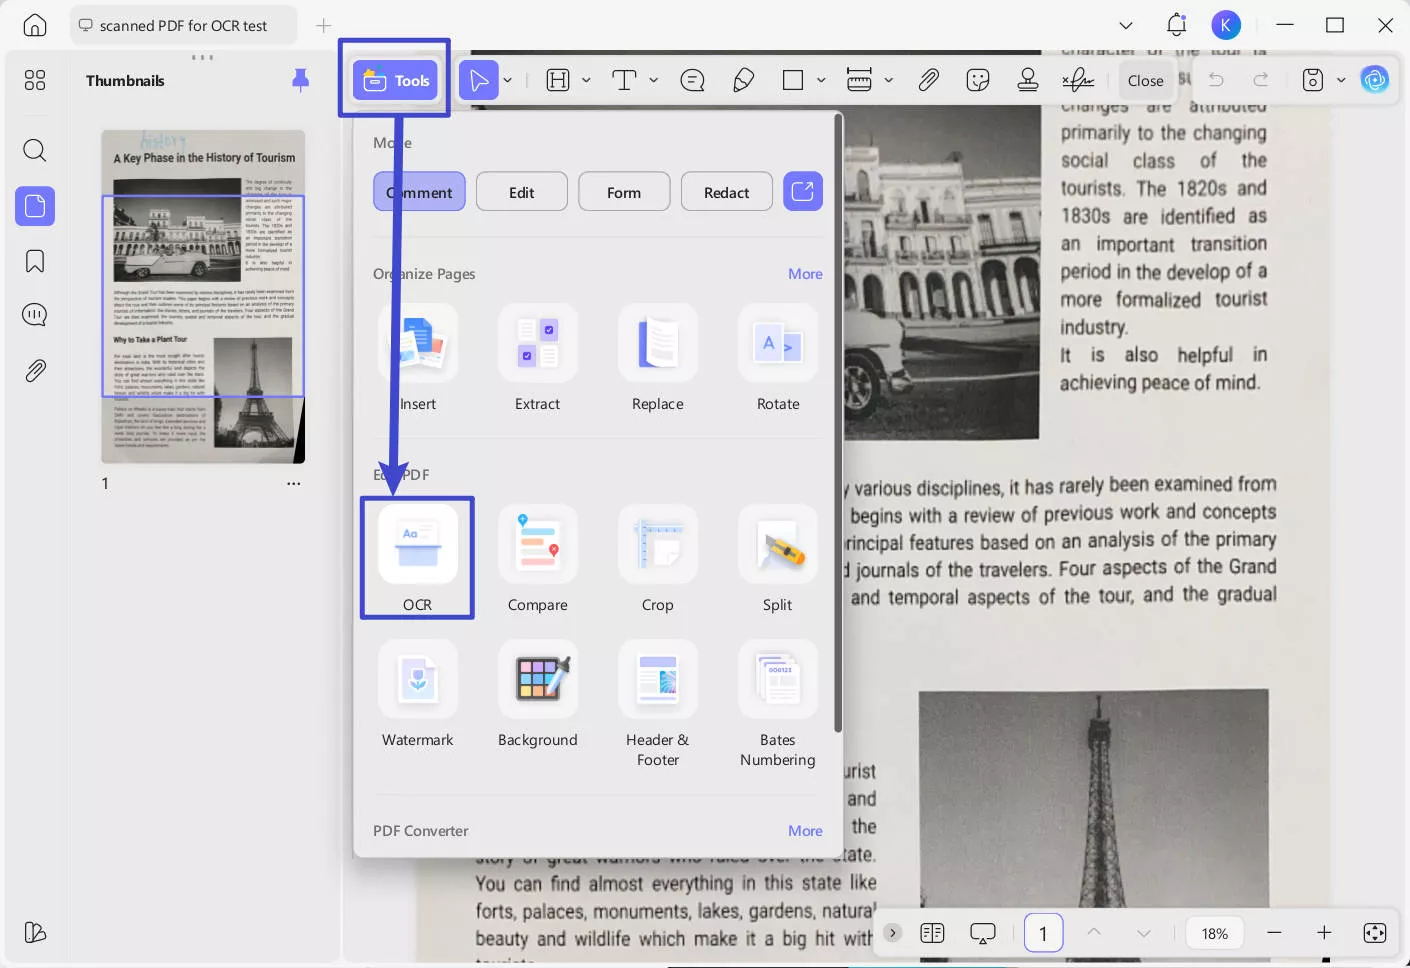Image resolution: width=1410 pixels, height=968 pixels.
Task: Click the sticker tool icon
Action: pyautogui.click(x=978, y=80)
